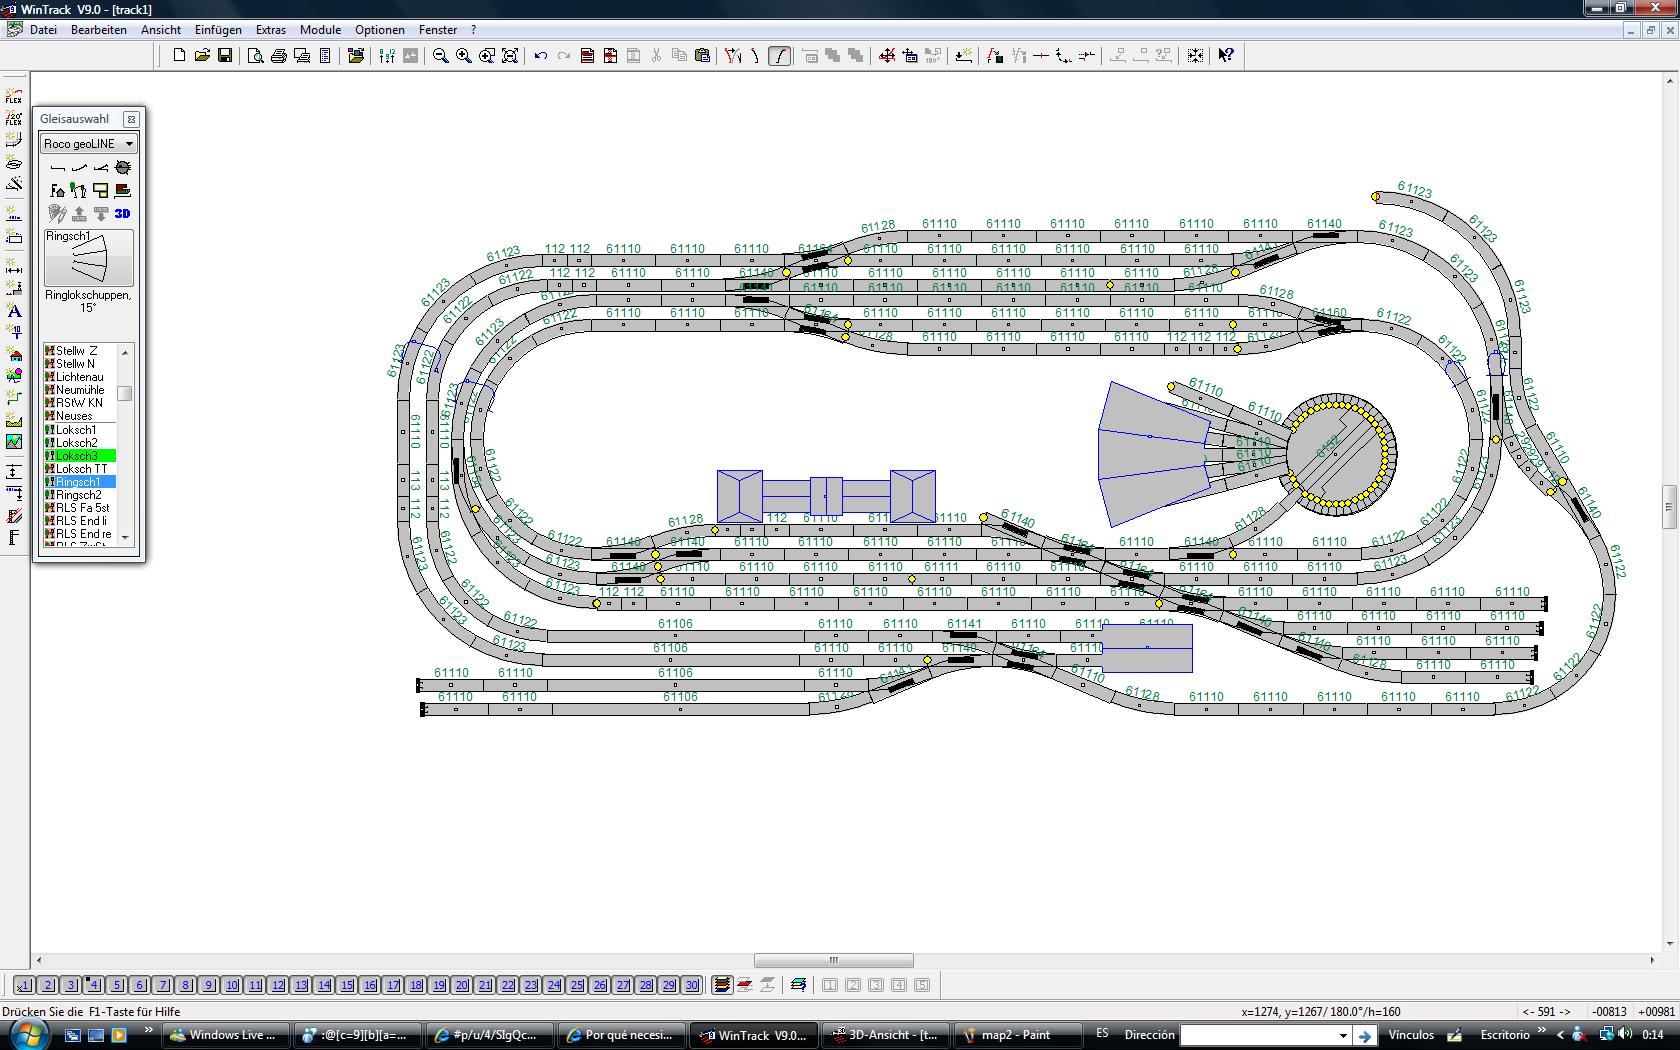
Task: Expand hidden system tray icons arrow
Action: pyautogui.click(x=1560, y=1035)
